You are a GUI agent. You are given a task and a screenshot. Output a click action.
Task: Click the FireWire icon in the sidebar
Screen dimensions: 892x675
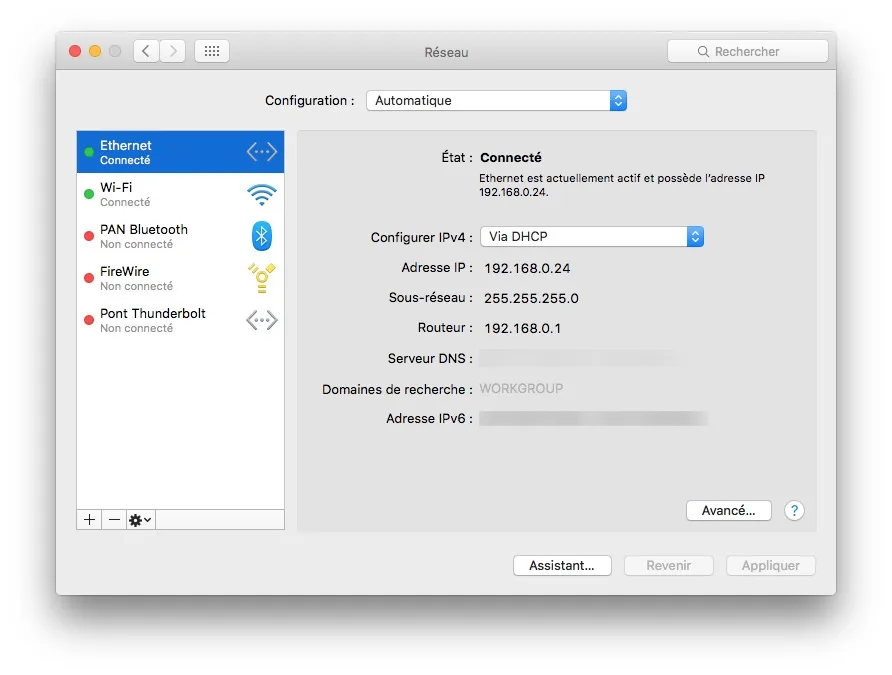tap(260, 278)
